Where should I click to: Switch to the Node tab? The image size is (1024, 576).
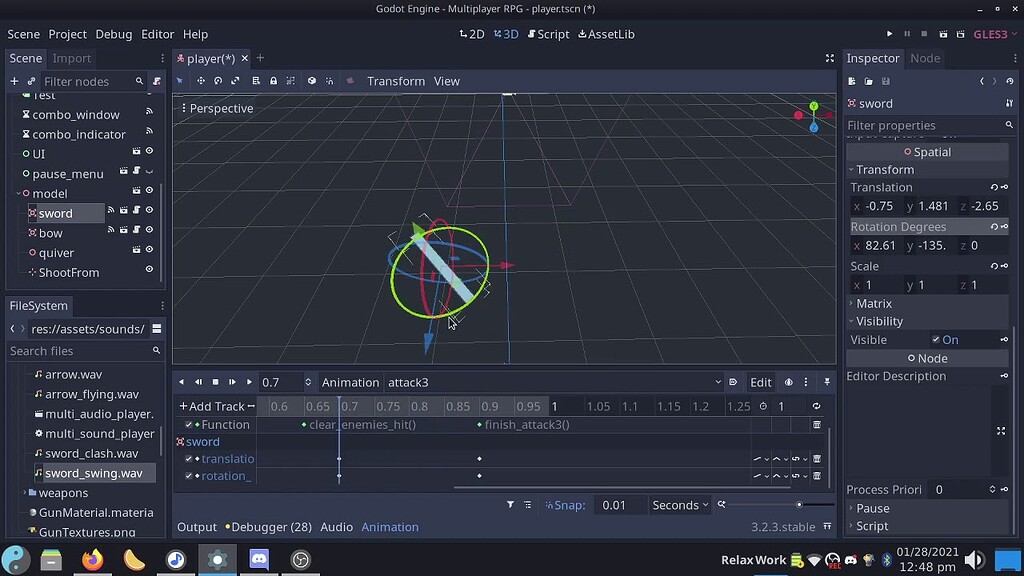point(925,58)
